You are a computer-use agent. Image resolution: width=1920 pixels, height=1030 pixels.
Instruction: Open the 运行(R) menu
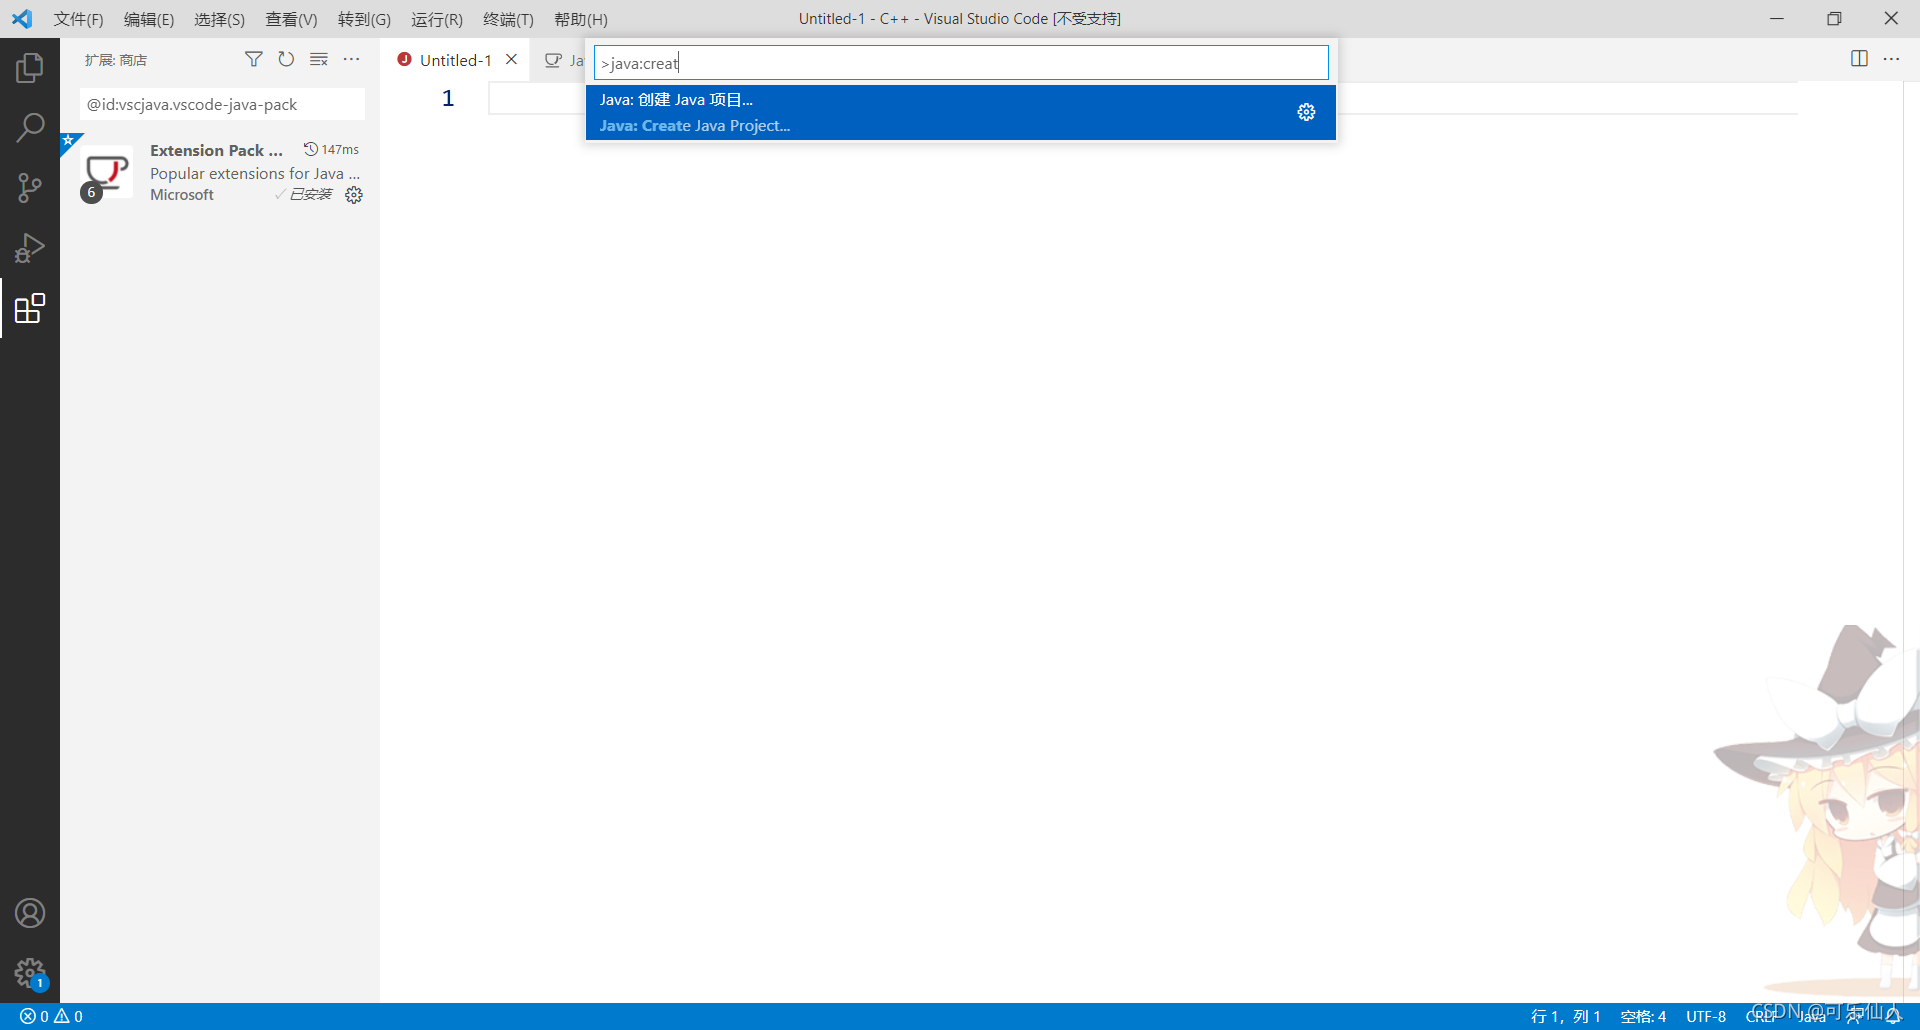(437, 19)
